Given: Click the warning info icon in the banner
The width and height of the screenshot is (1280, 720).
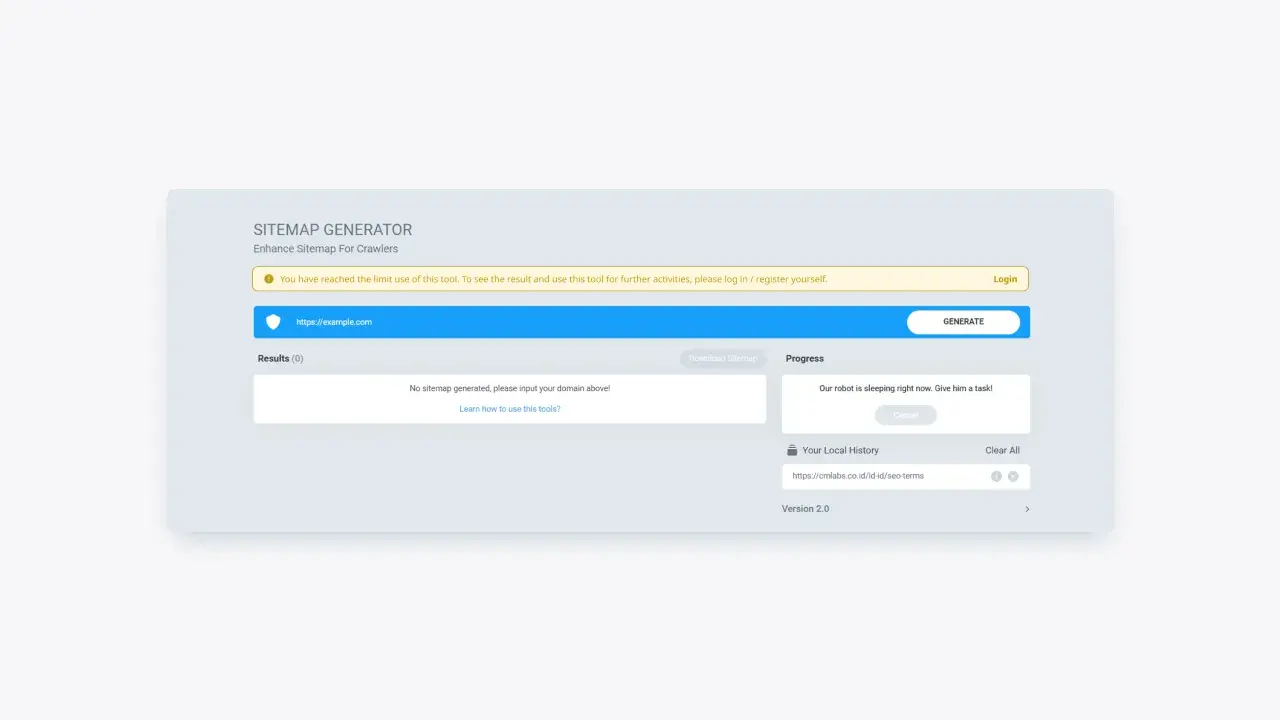Looking at the screenshot, I should (268, 278).
